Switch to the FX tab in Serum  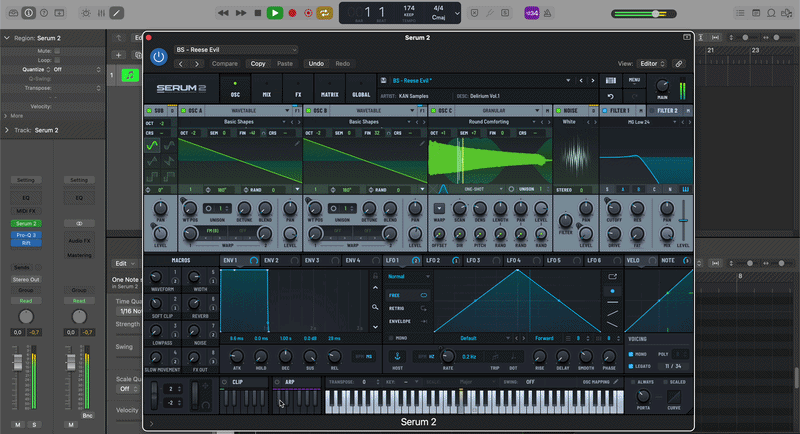[x=298, y=89]
